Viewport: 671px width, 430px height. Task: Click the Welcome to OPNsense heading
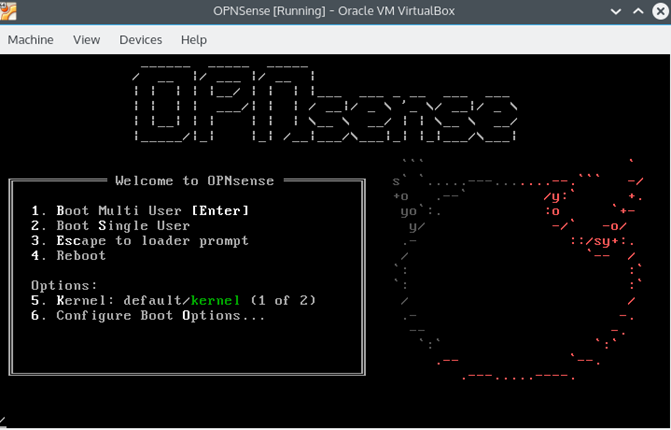point(194,181)
